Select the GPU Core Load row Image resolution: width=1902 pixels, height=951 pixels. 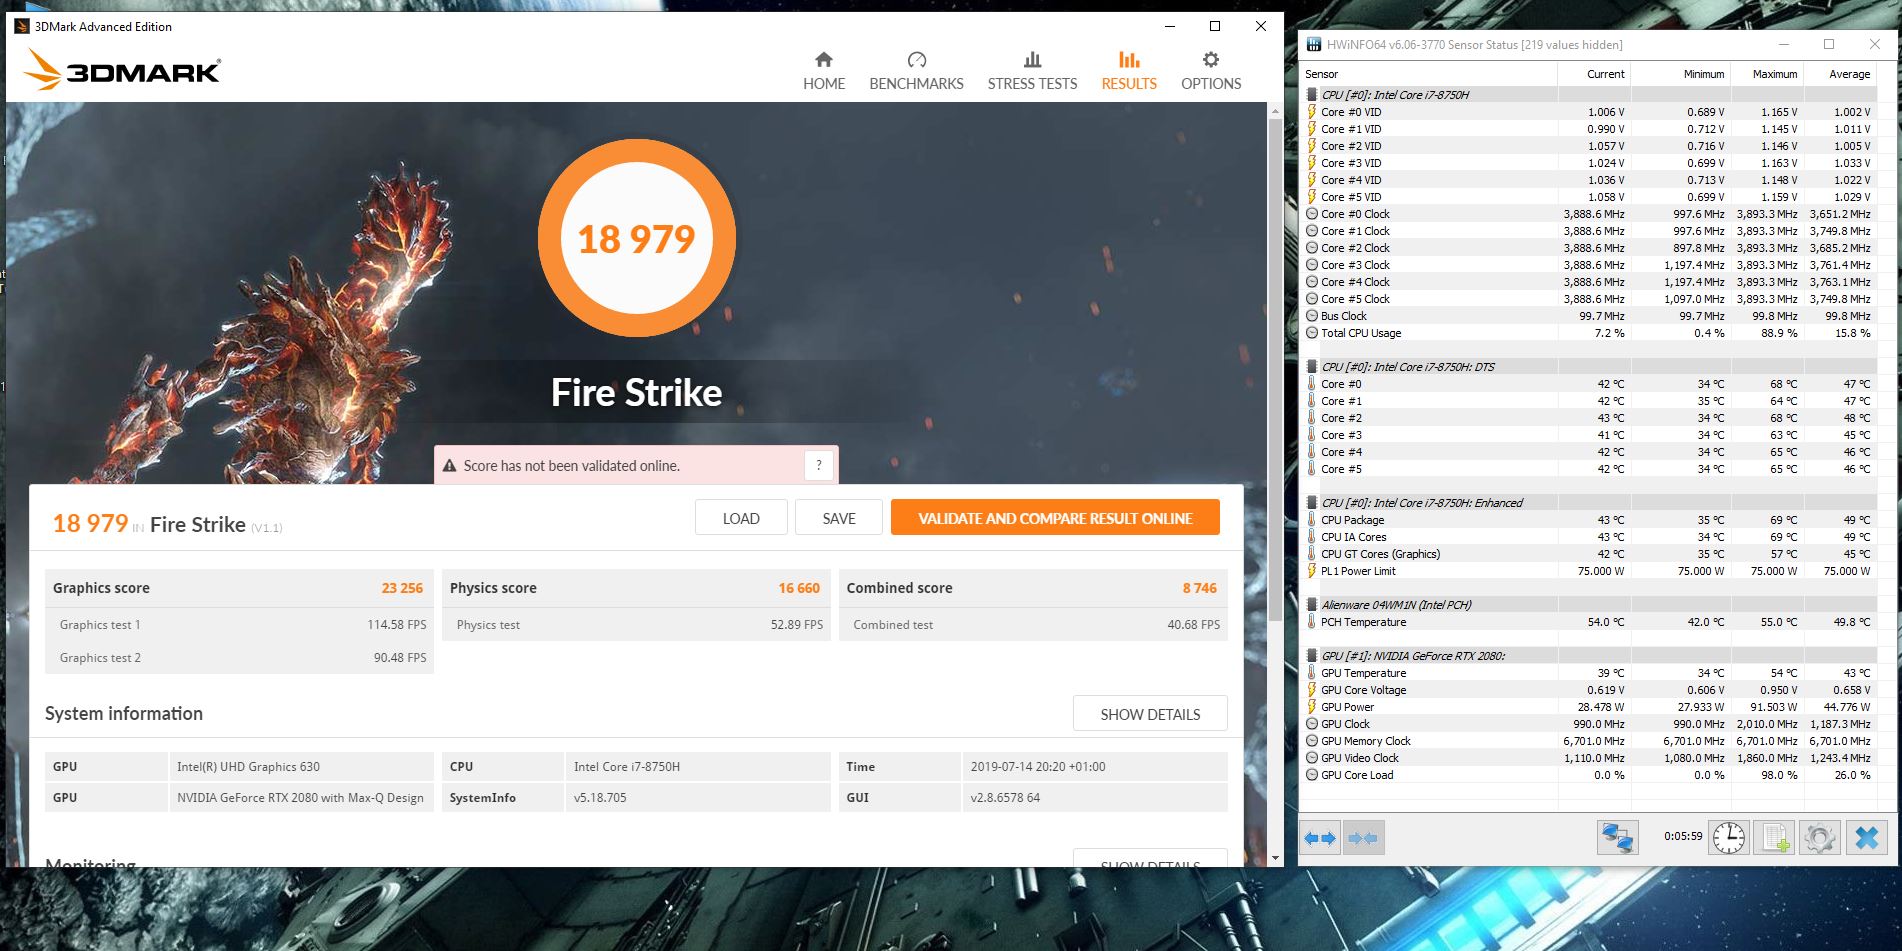(1590, 775)
